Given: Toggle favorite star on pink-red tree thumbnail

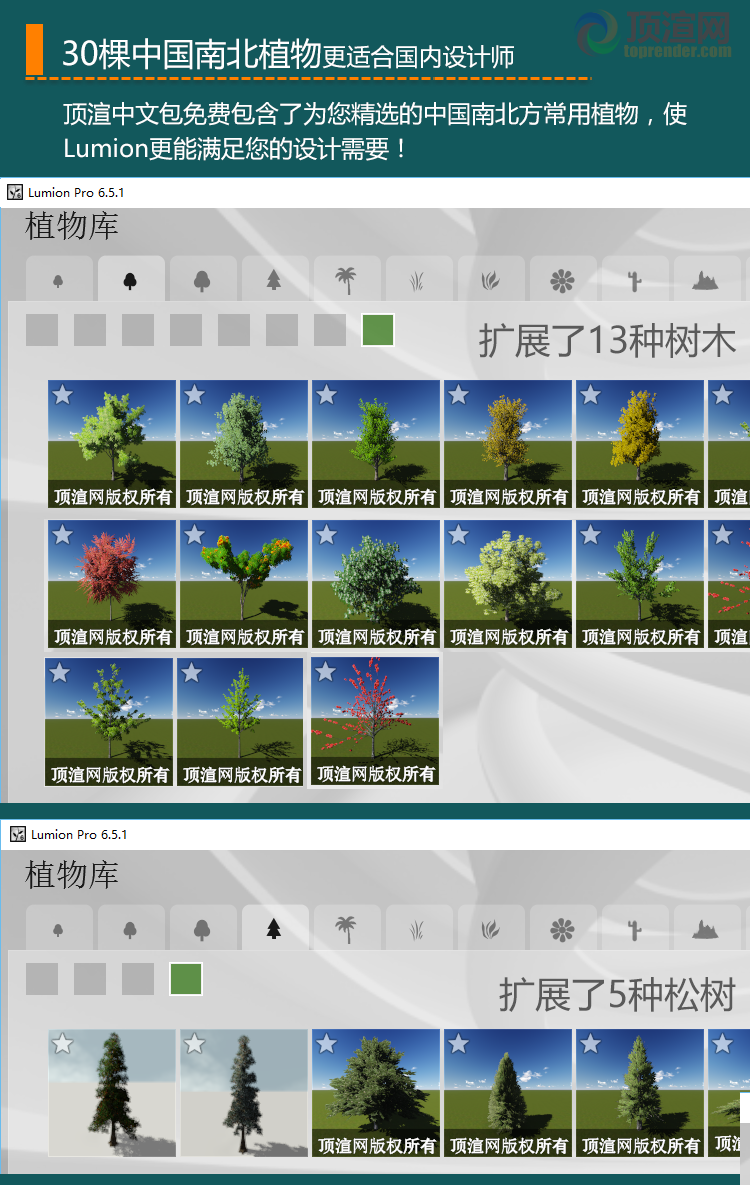Looking at the screenshot, I should [63, 535].
